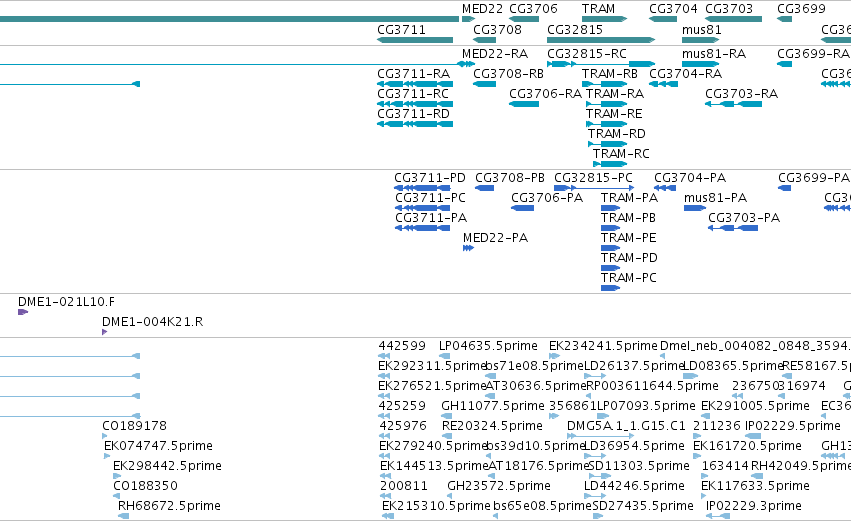Viewport: 851px width, 521px height.
Task: Open EST 442599
Action: tap(402, 346)
